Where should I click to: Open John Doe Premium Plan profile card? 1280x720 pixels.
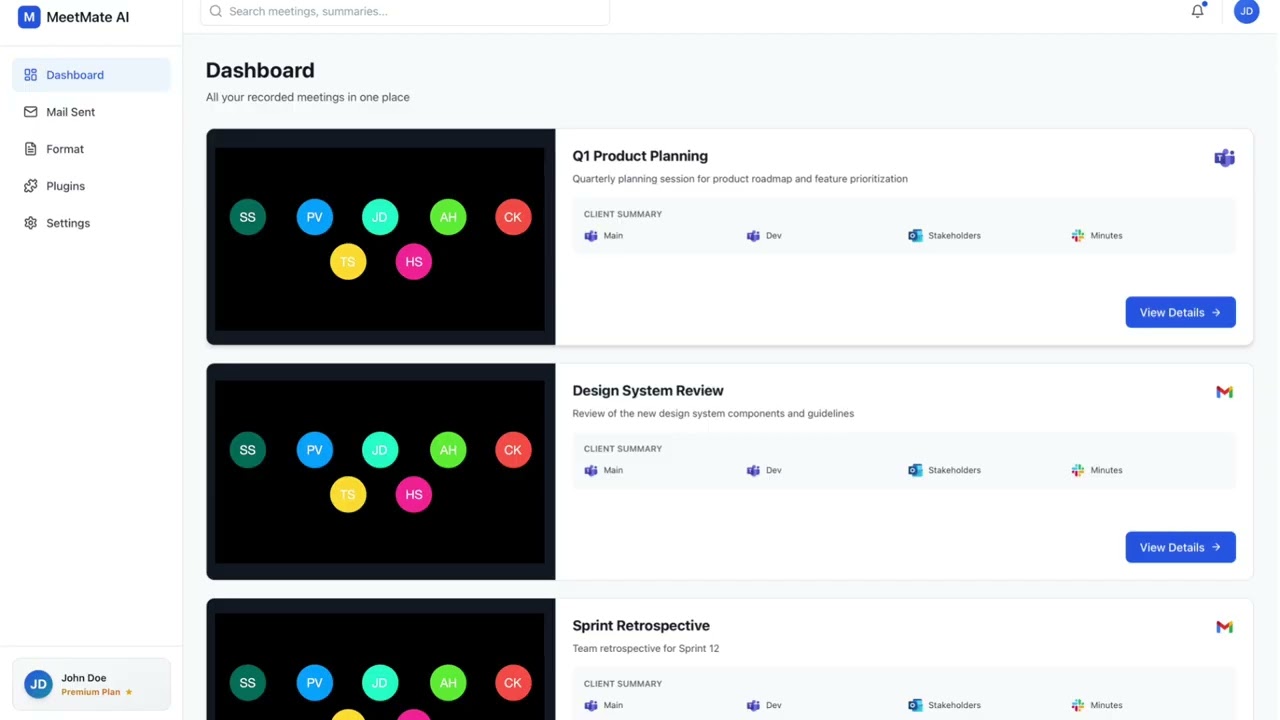tap(91, 684)
